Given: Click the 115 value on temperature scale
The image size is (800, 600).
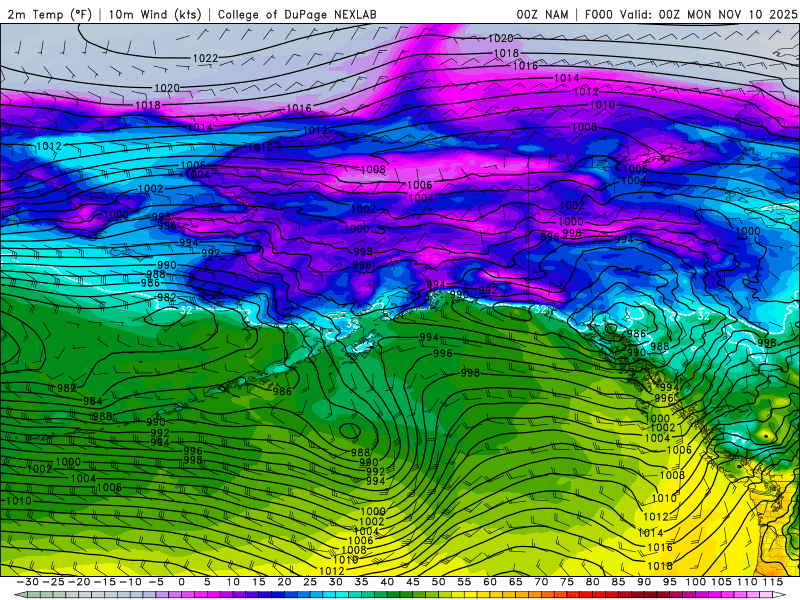Looking at the screenshot, I should pyautogui.click(x=773, y=582).
